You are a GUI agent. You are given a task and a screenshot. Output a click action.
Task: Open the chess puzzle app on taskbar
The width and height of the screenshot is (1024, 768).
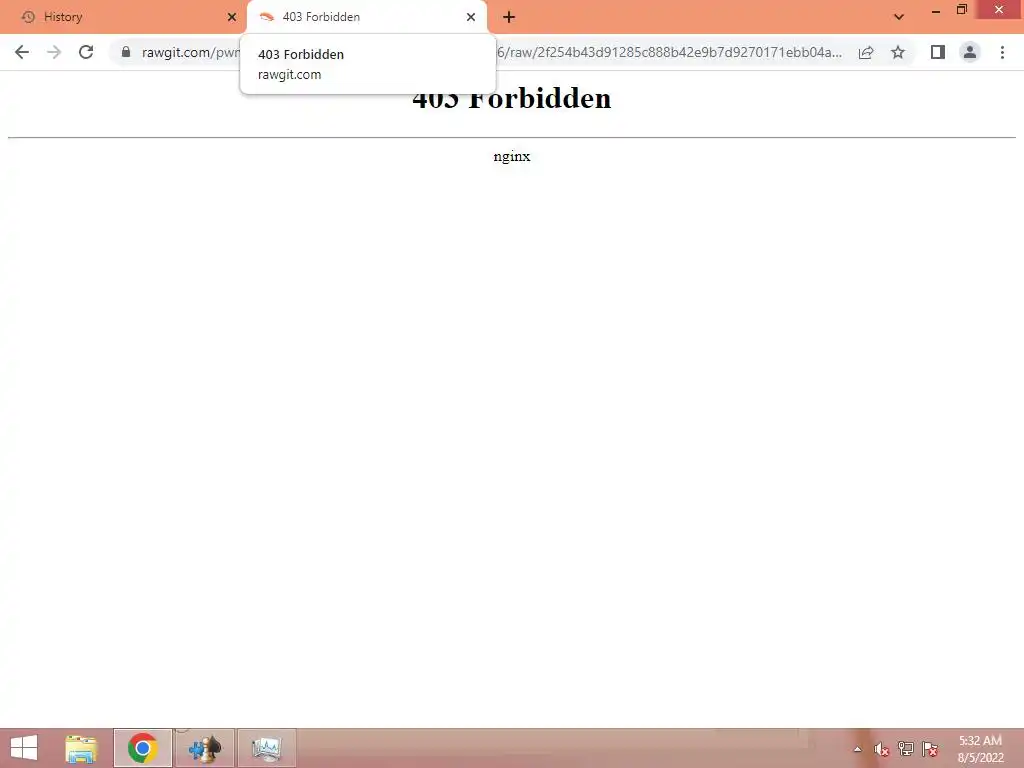205,748
